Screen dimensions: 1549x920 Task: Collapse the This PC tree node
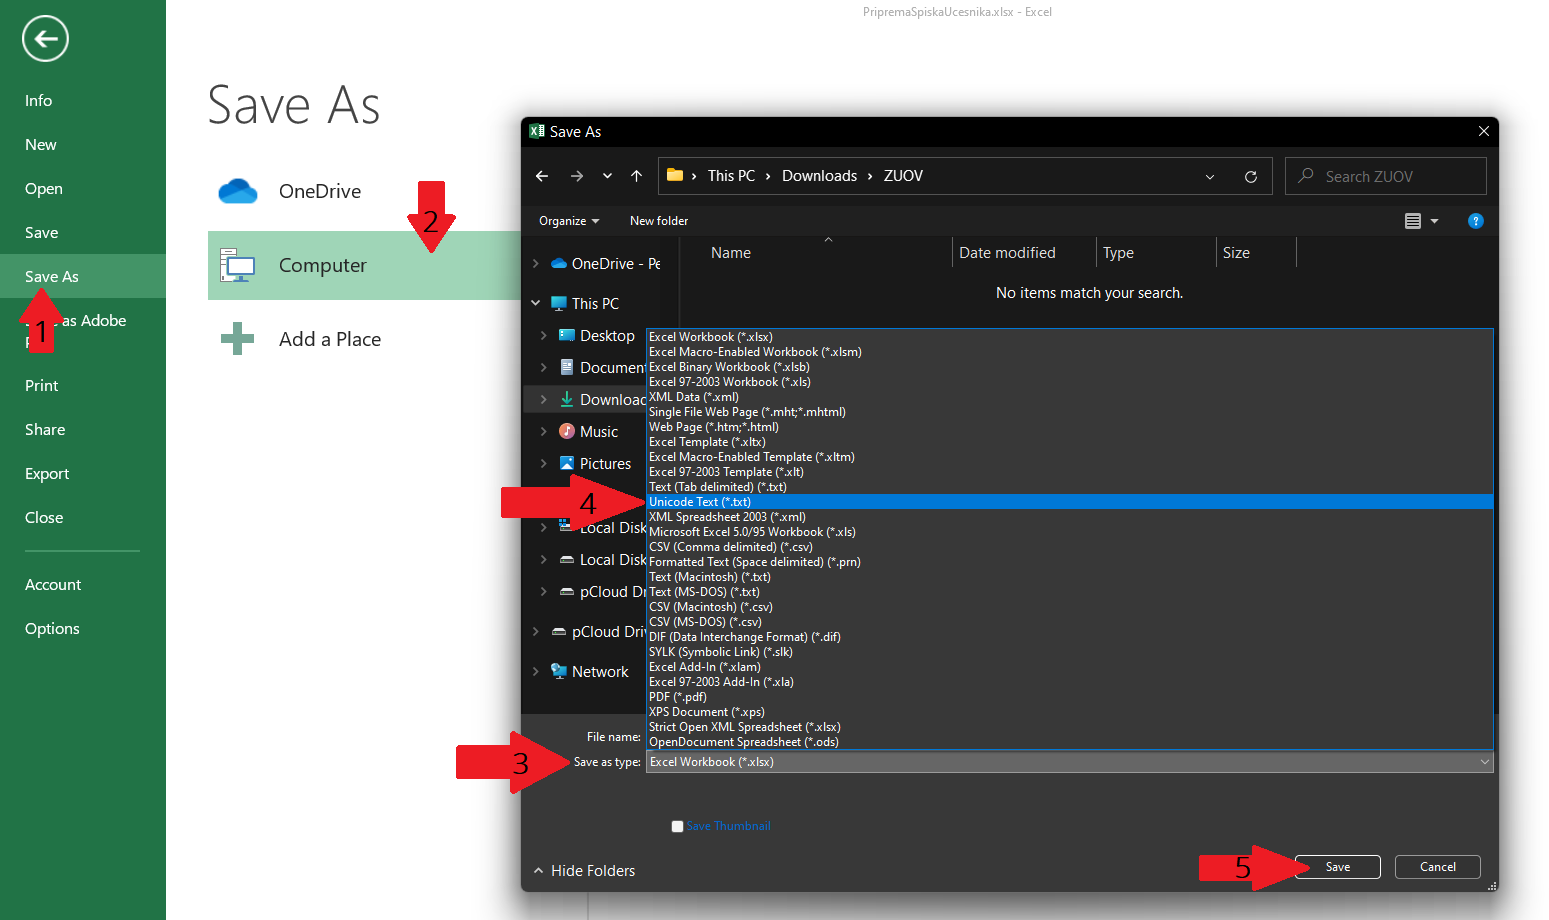pyautogui.click(x=536, y=303)
